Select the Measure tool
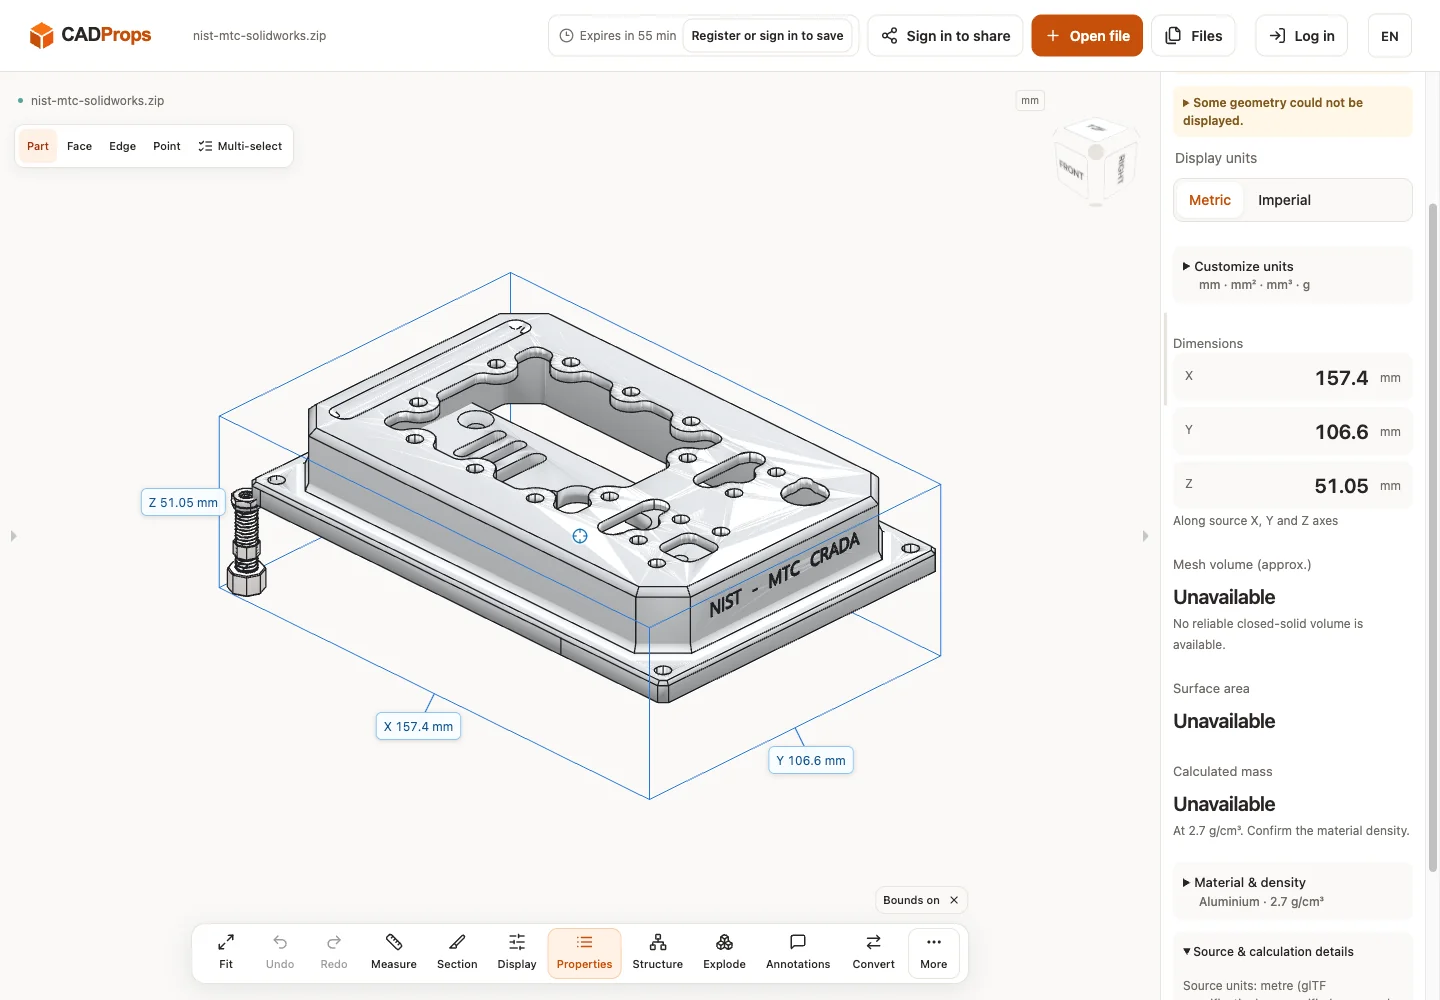 (x=394, y=953)
